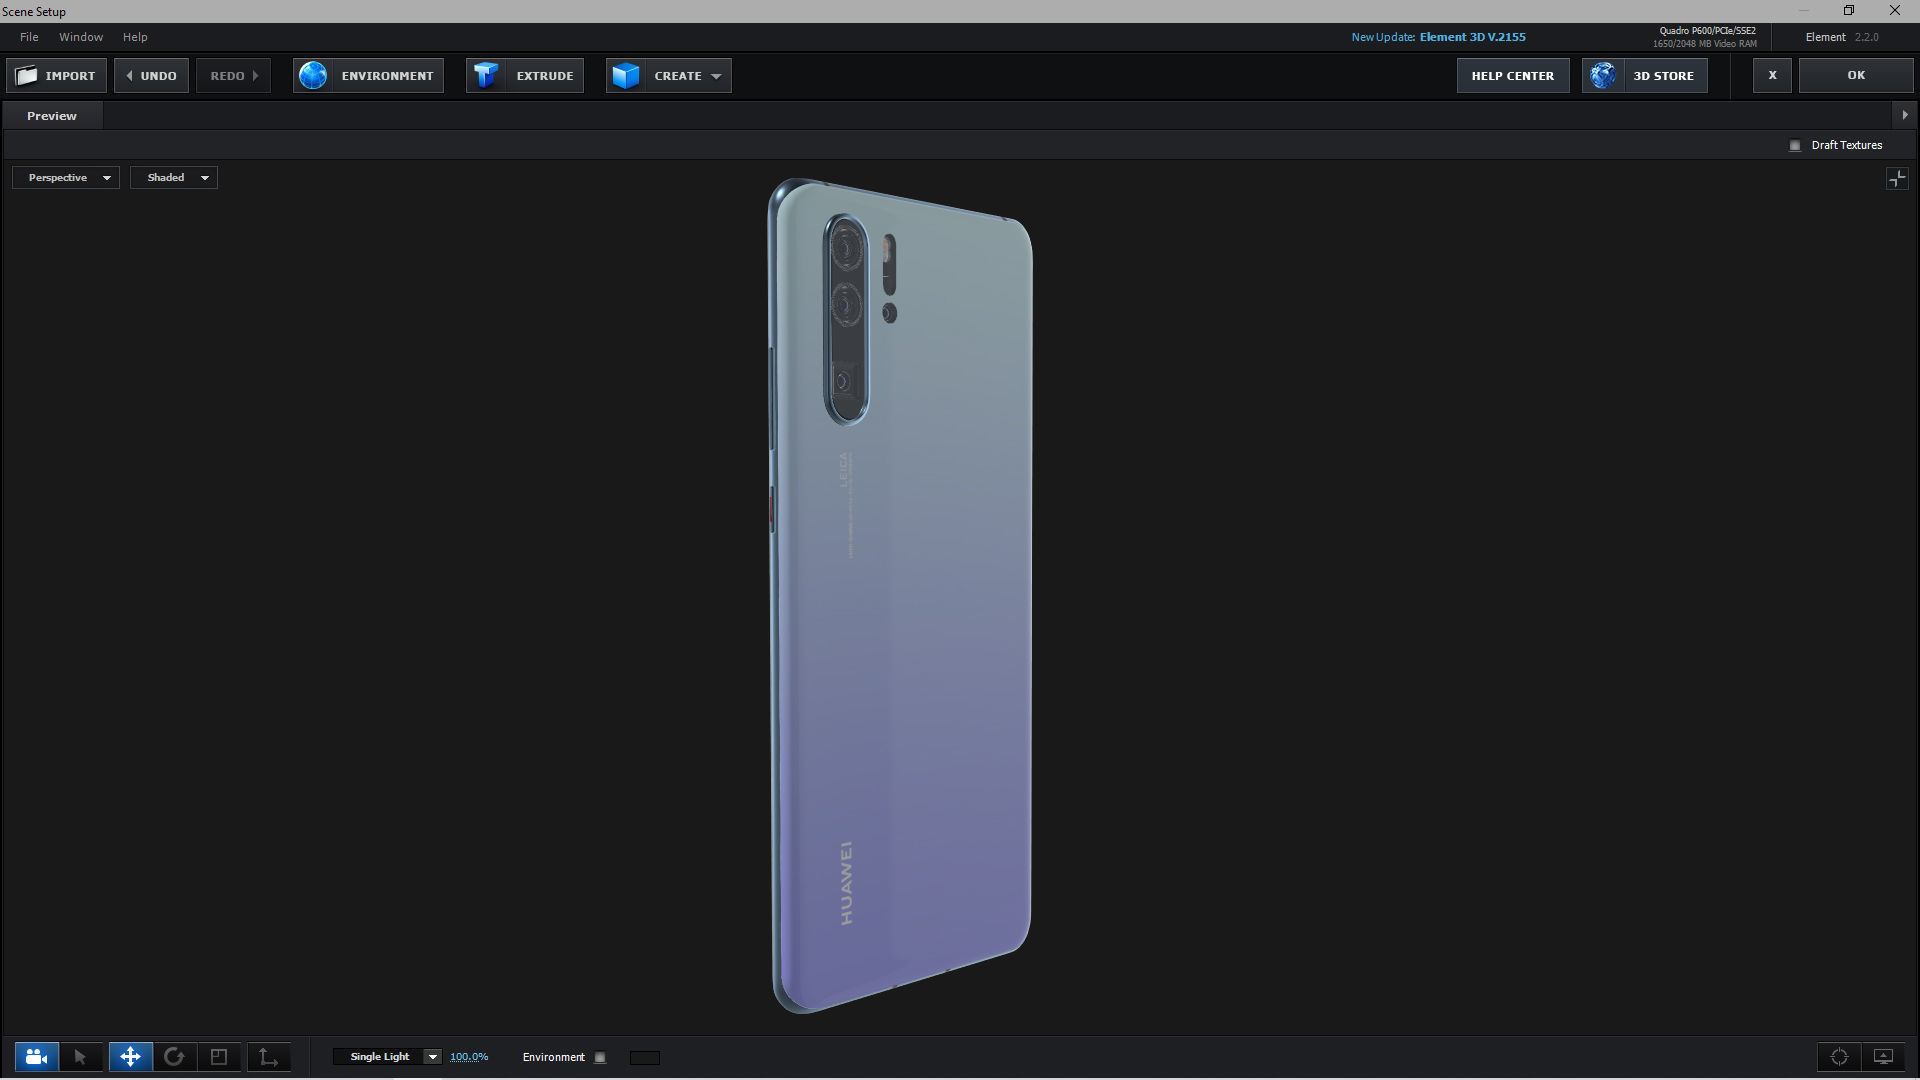Select the scale tool icon
Screen dimensions: 1920x1080
click(x=219, y=1057)
